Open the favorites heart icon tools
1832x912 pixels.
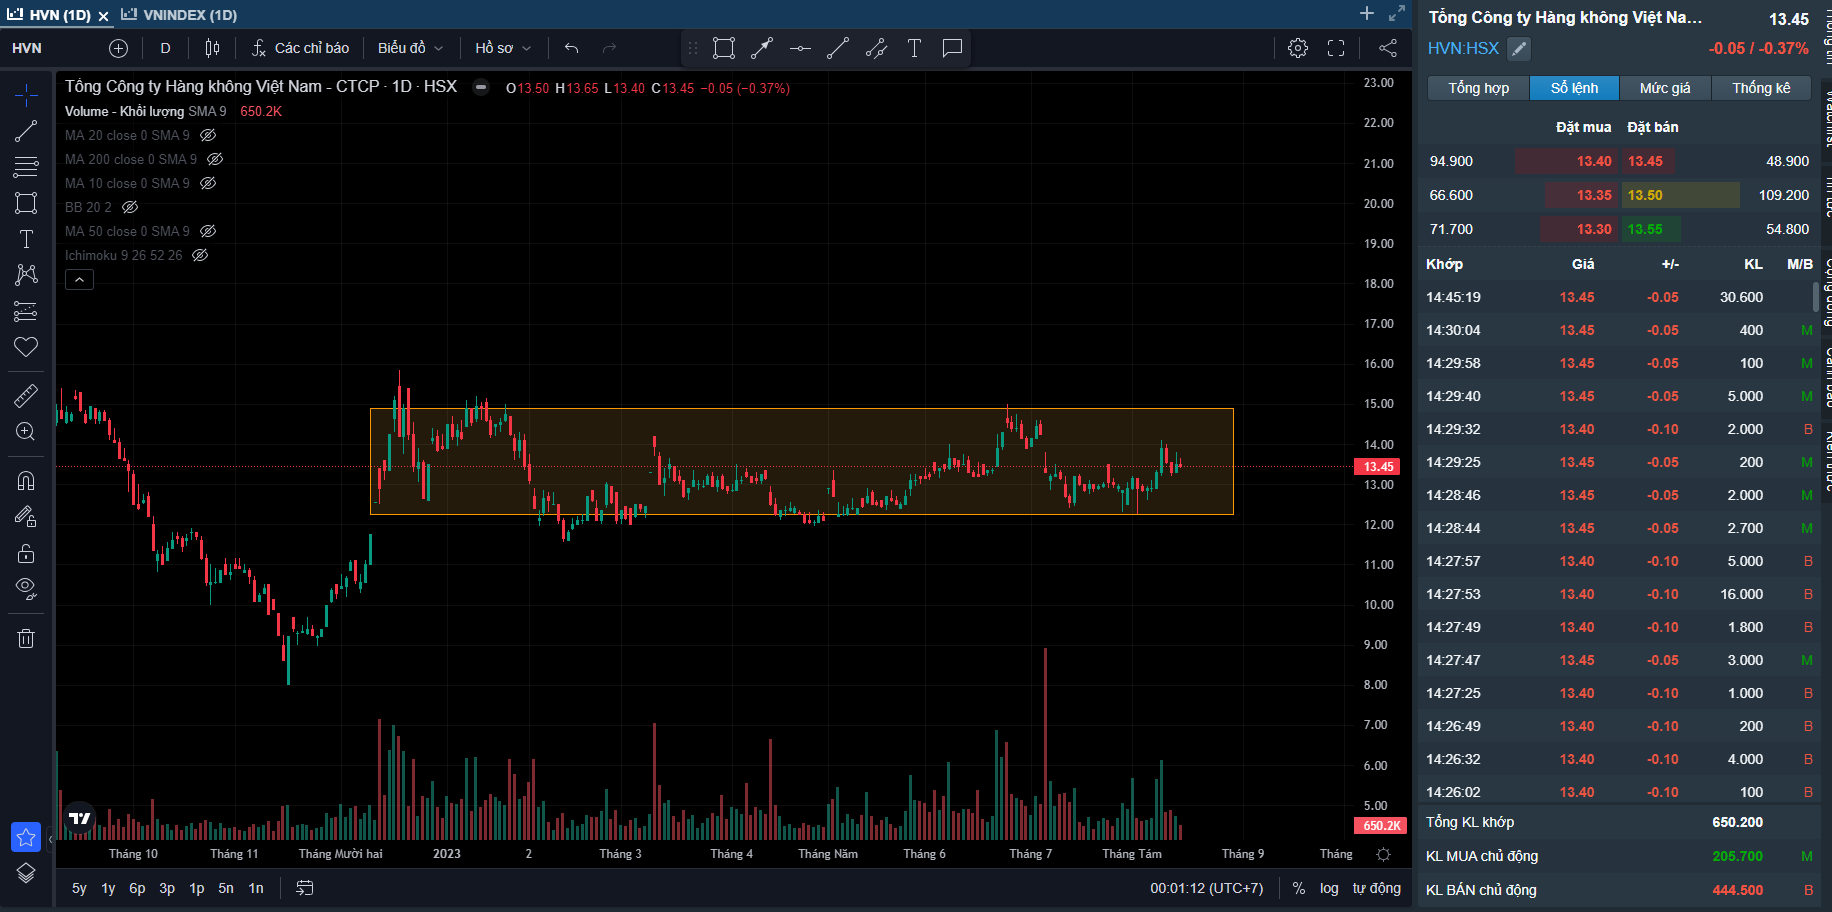(x=26, y=347)
